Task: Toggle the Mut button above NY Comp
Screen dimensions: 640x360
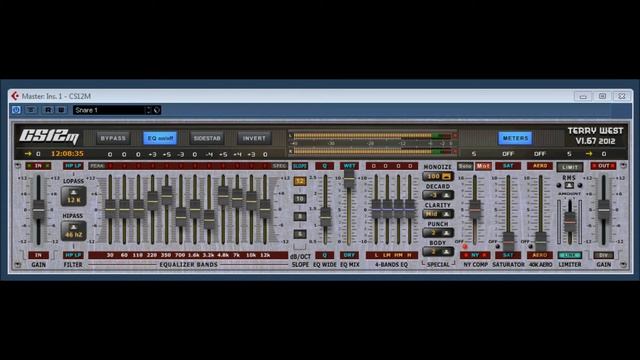Action: click(483, 166)
